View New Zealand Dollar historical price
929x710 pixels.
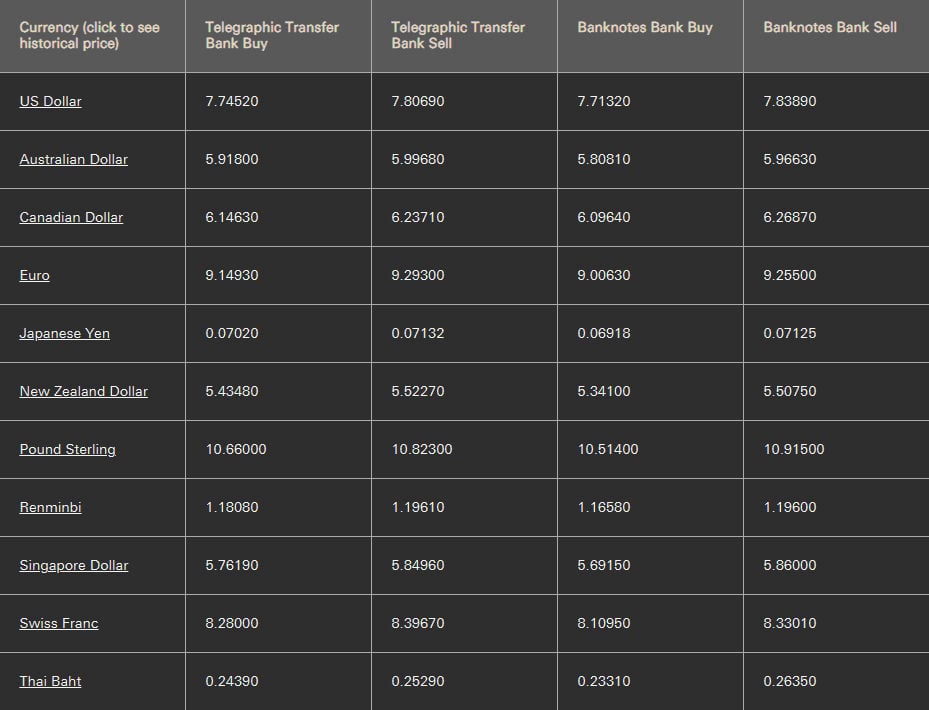pos(83,391)
